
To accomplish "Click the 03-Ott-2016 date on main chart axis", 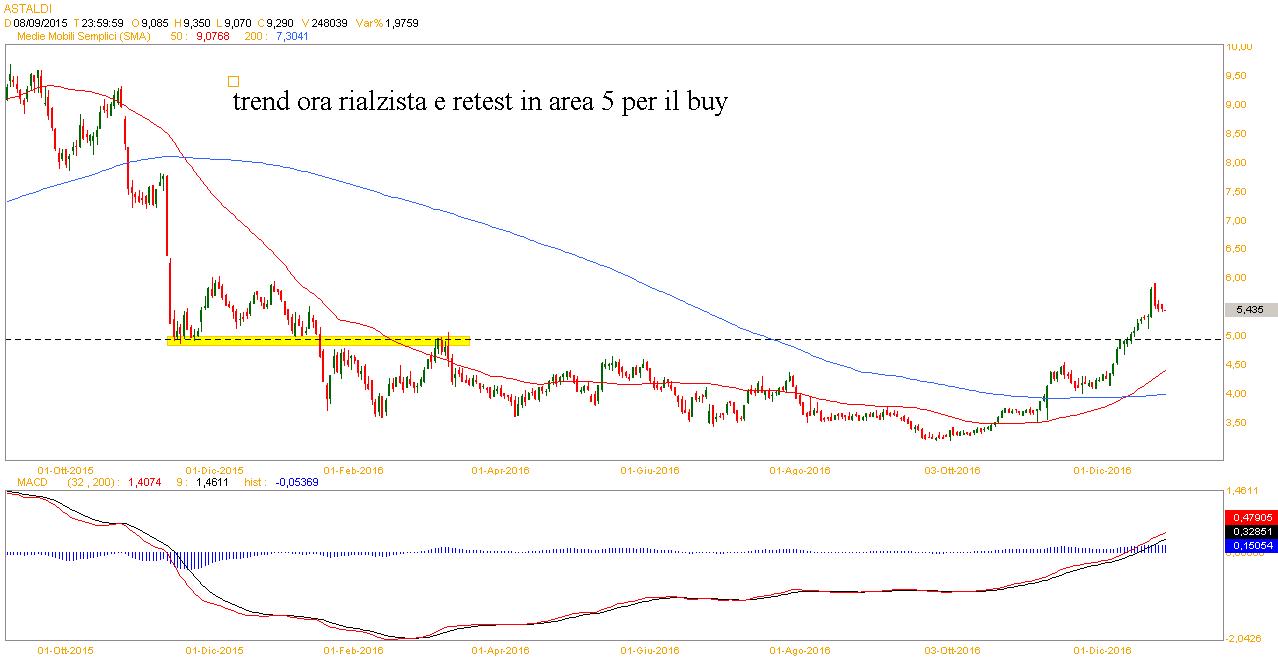I will pos(952,469).
